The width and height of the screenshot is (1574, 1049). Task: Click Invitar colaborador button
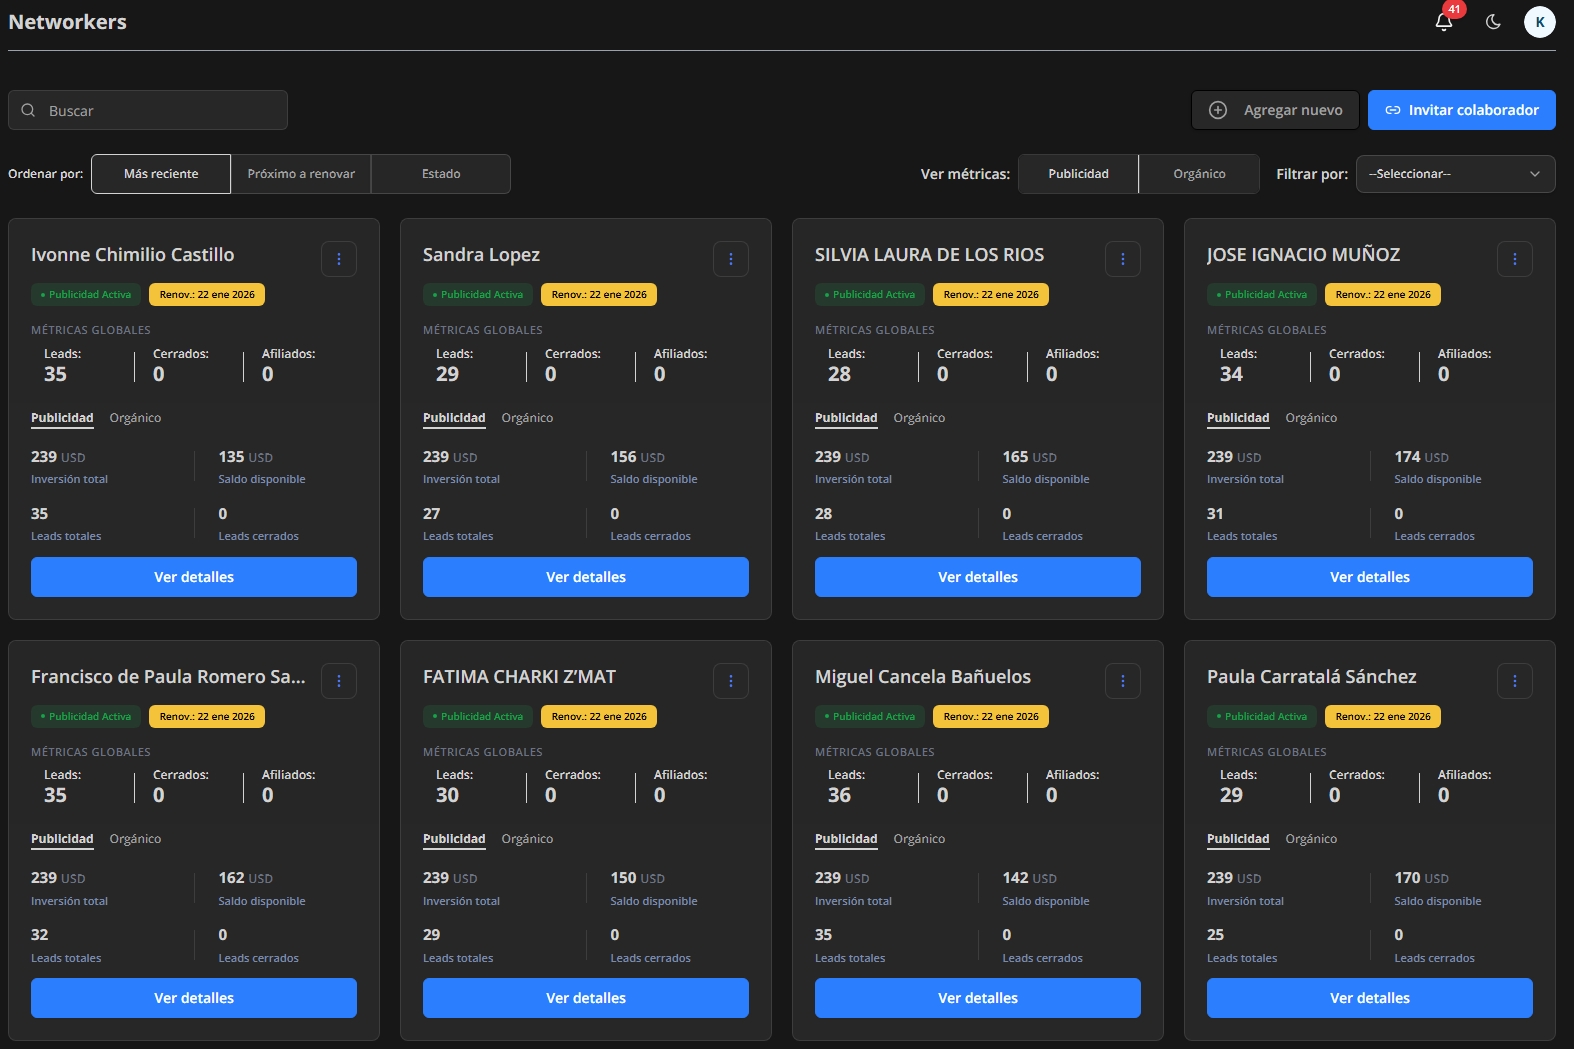pyautogui.click(x=1461, y=110)
